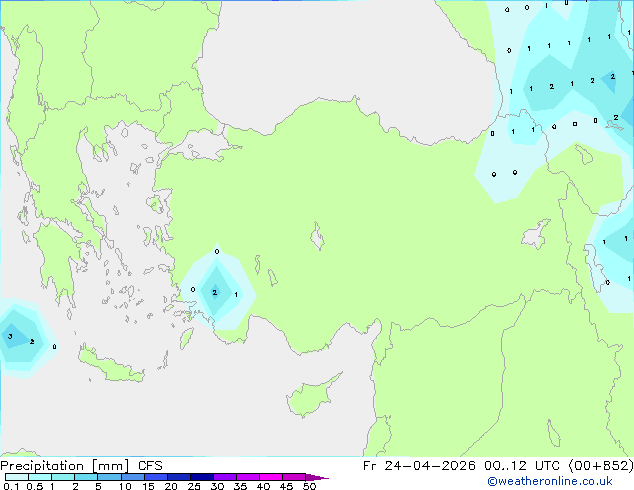Pick the palest 0.1–0.5 mm legend swatch
The width and height of the screenshot is (634, 490).
[x=17, y=477]
